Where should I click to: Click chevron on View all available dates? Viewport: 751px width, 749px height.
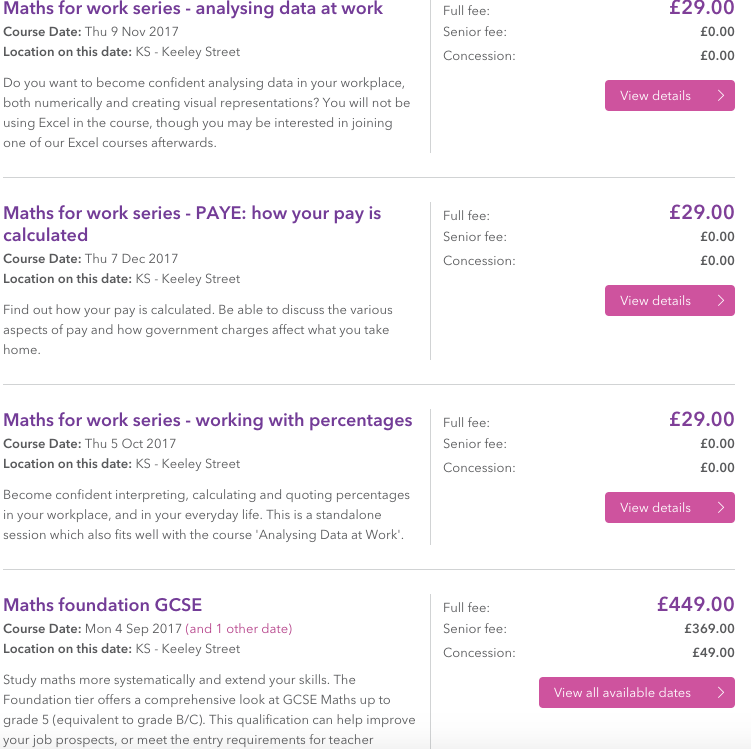click(721, 693)
